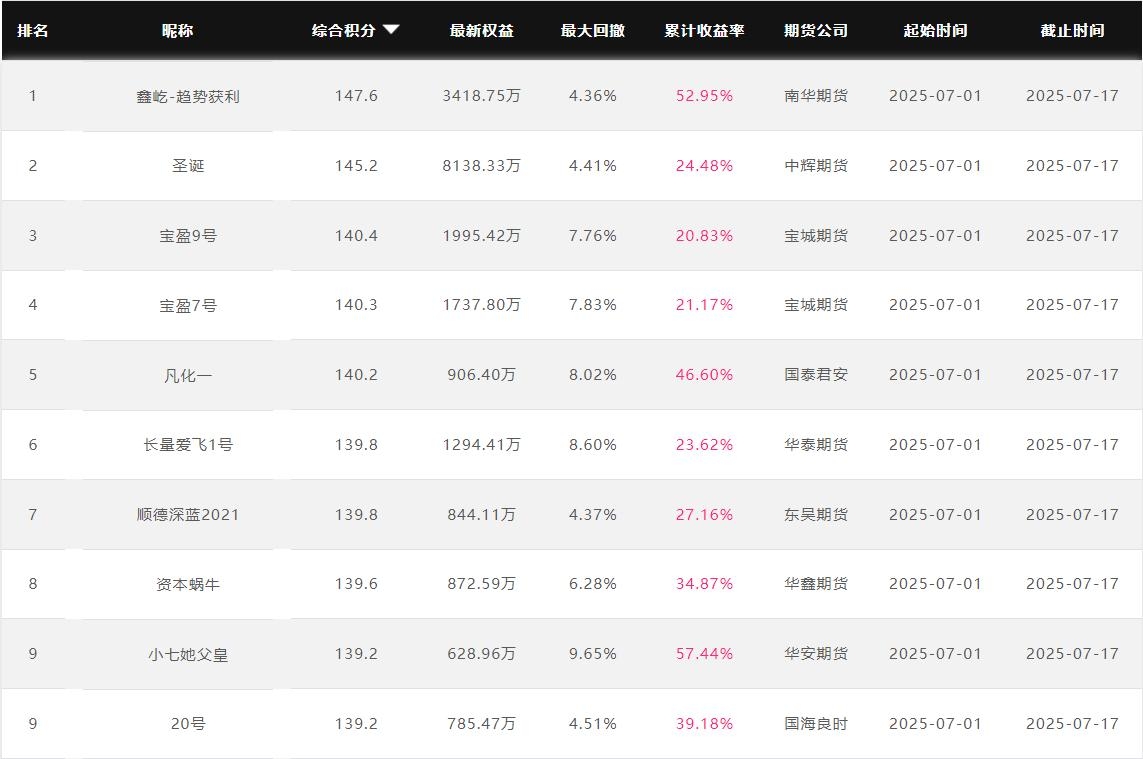Select return rate 23.62%
The width and height of the screenshot is (1143, 759).
tap(704, 445)
